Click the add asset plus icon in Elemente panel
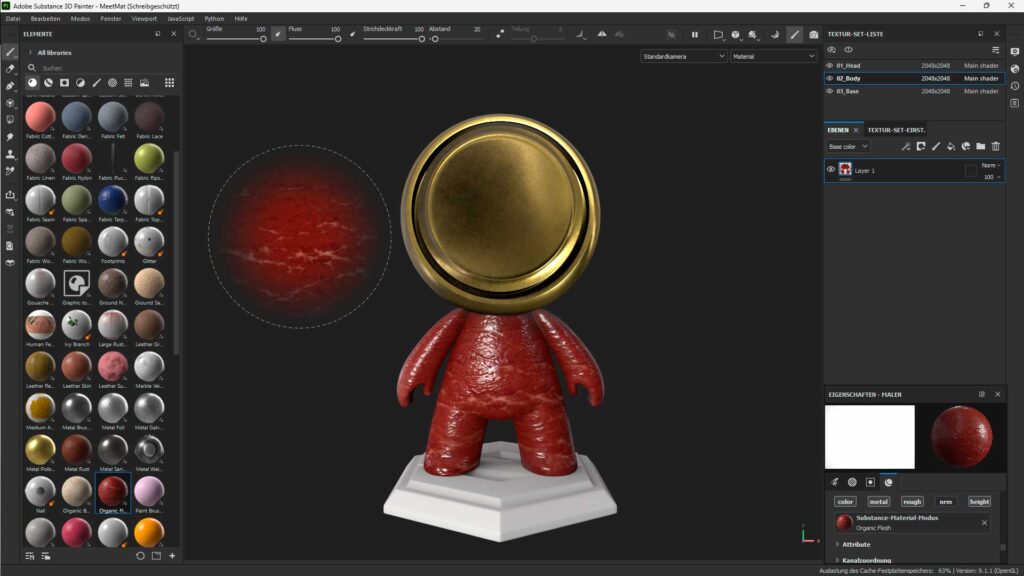Viewport: 1024px width, 576px height. (x=172, y=556)
